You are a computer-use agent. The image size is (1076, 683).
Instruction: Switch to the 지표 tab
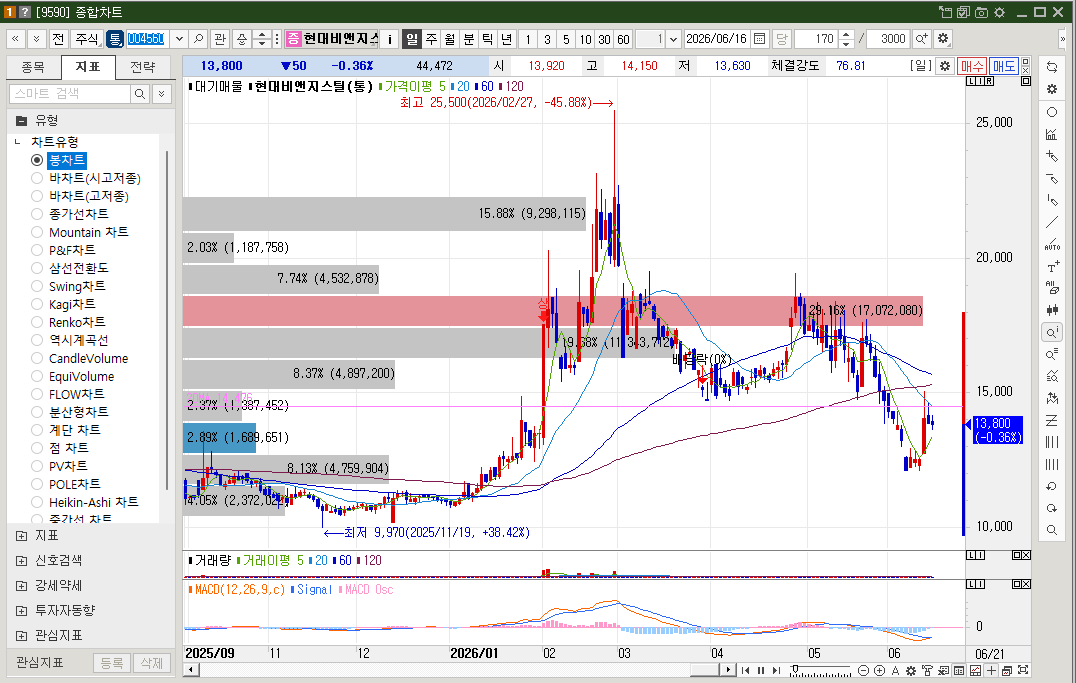click(x=87, y=67)
